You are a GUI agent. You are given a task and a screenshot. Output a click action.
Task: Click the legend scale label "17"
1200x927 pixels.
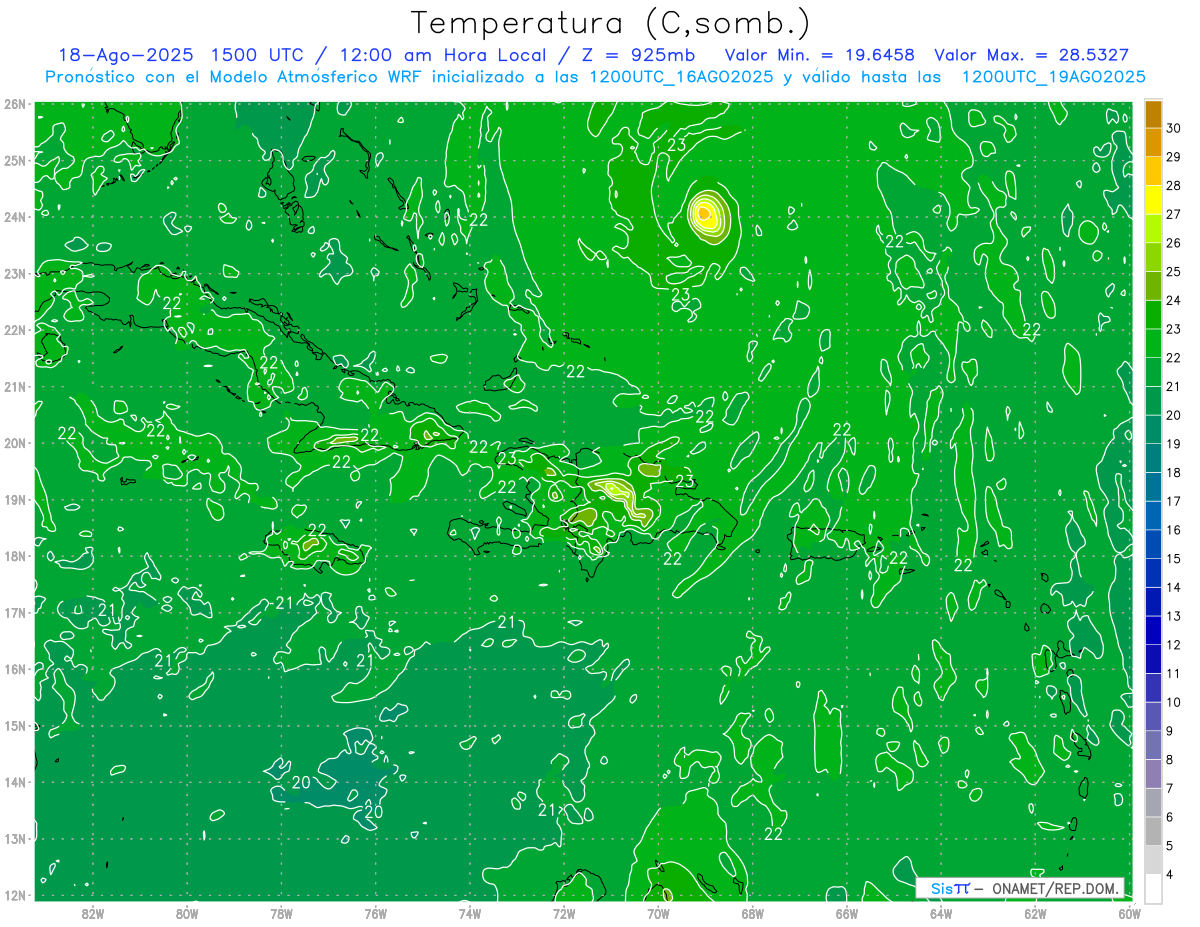click(1173, 501)
